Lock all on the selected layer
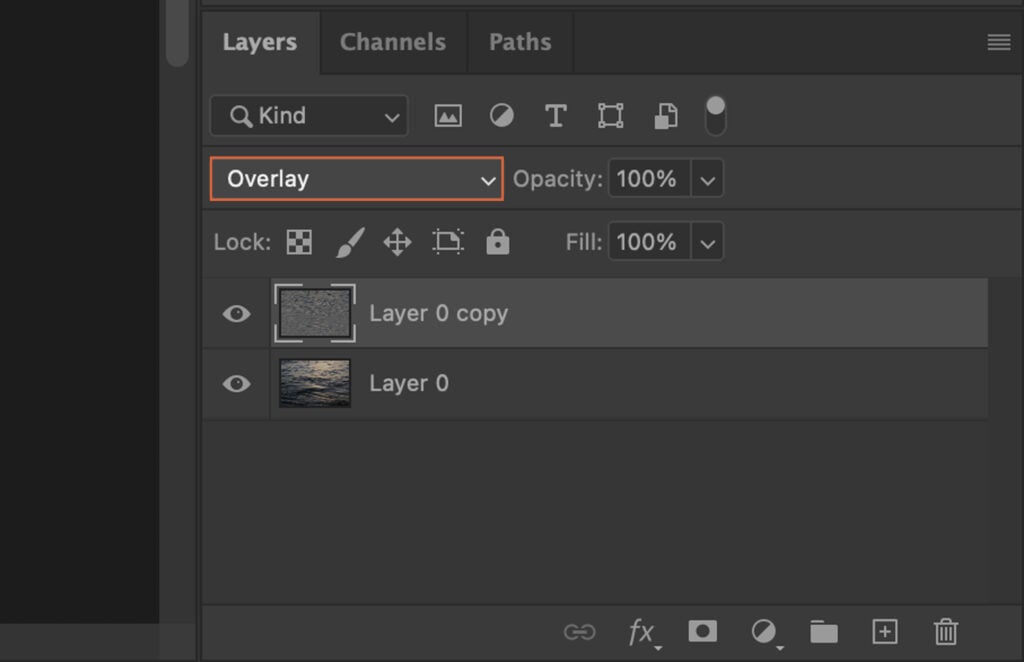The height and width of the screenshot is (662, 1024). pyautogui.click(x=498, y=241)
